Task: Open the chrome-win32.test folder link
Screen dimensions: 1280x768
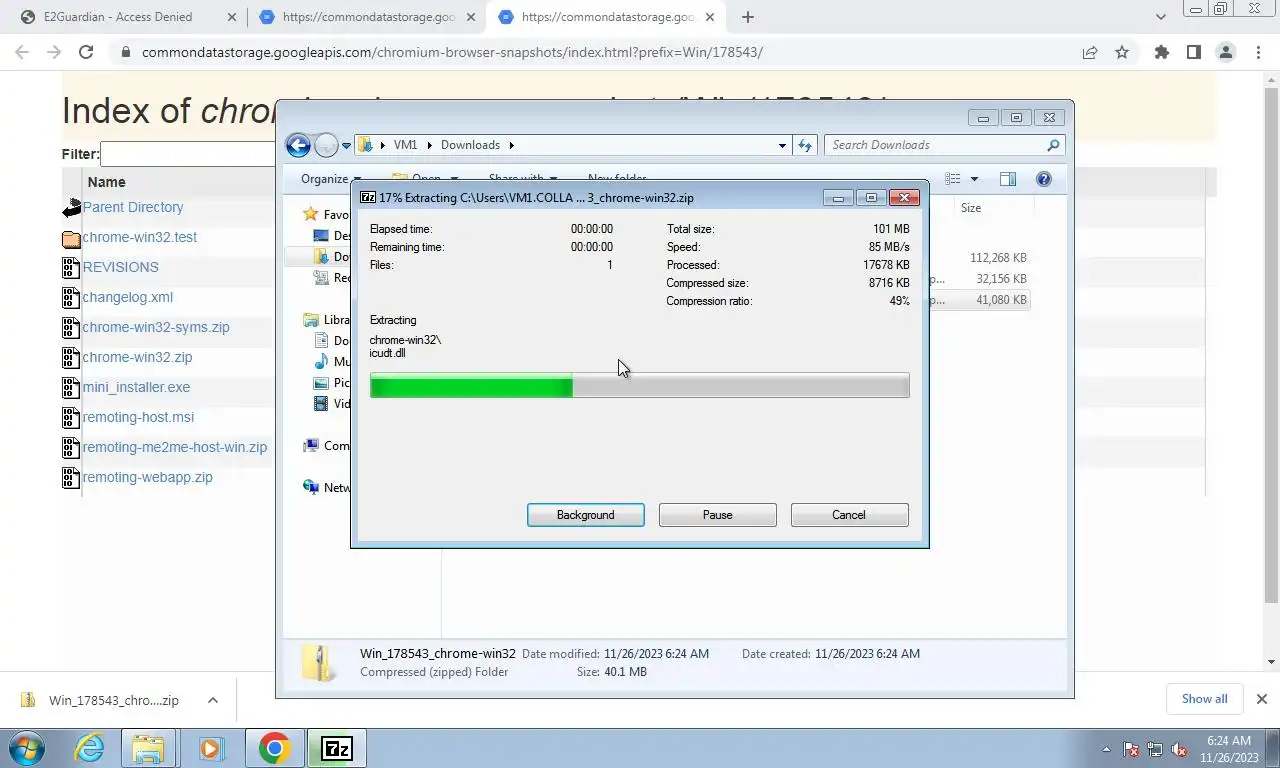Action: click(x=140, y=237)
